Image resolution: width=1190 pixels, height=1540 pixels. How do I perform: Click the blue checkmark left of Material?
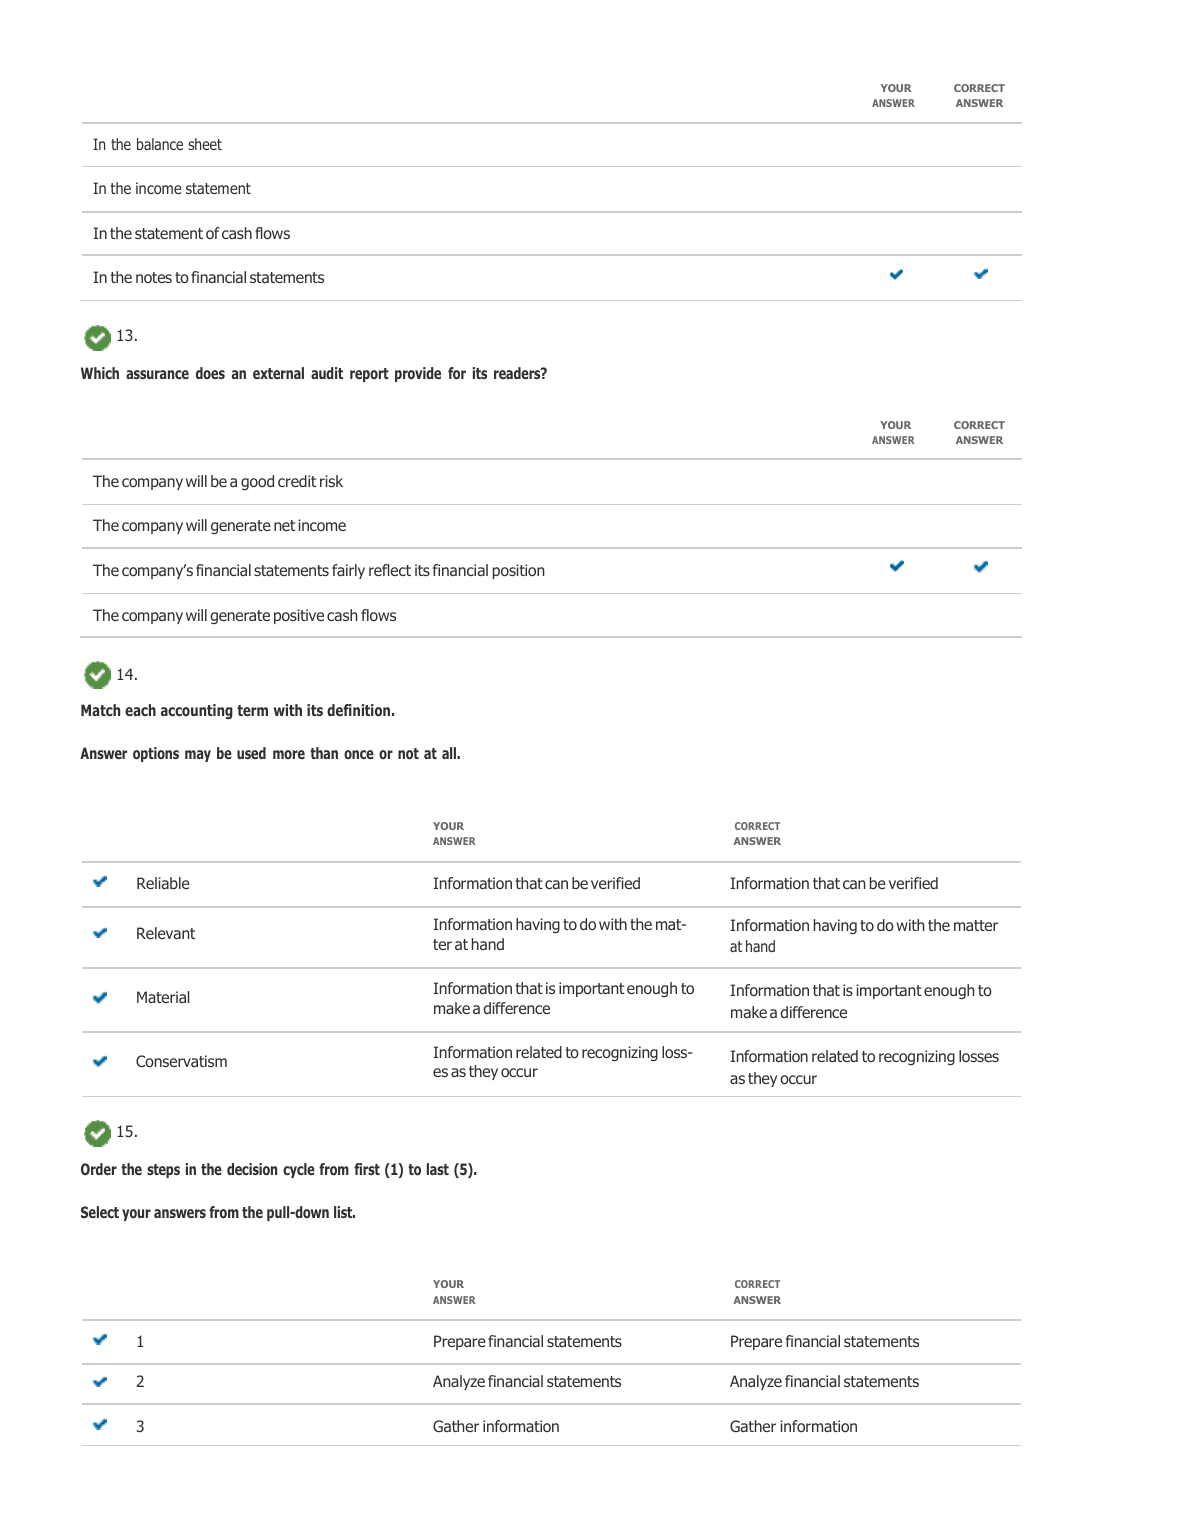[100, 997]
